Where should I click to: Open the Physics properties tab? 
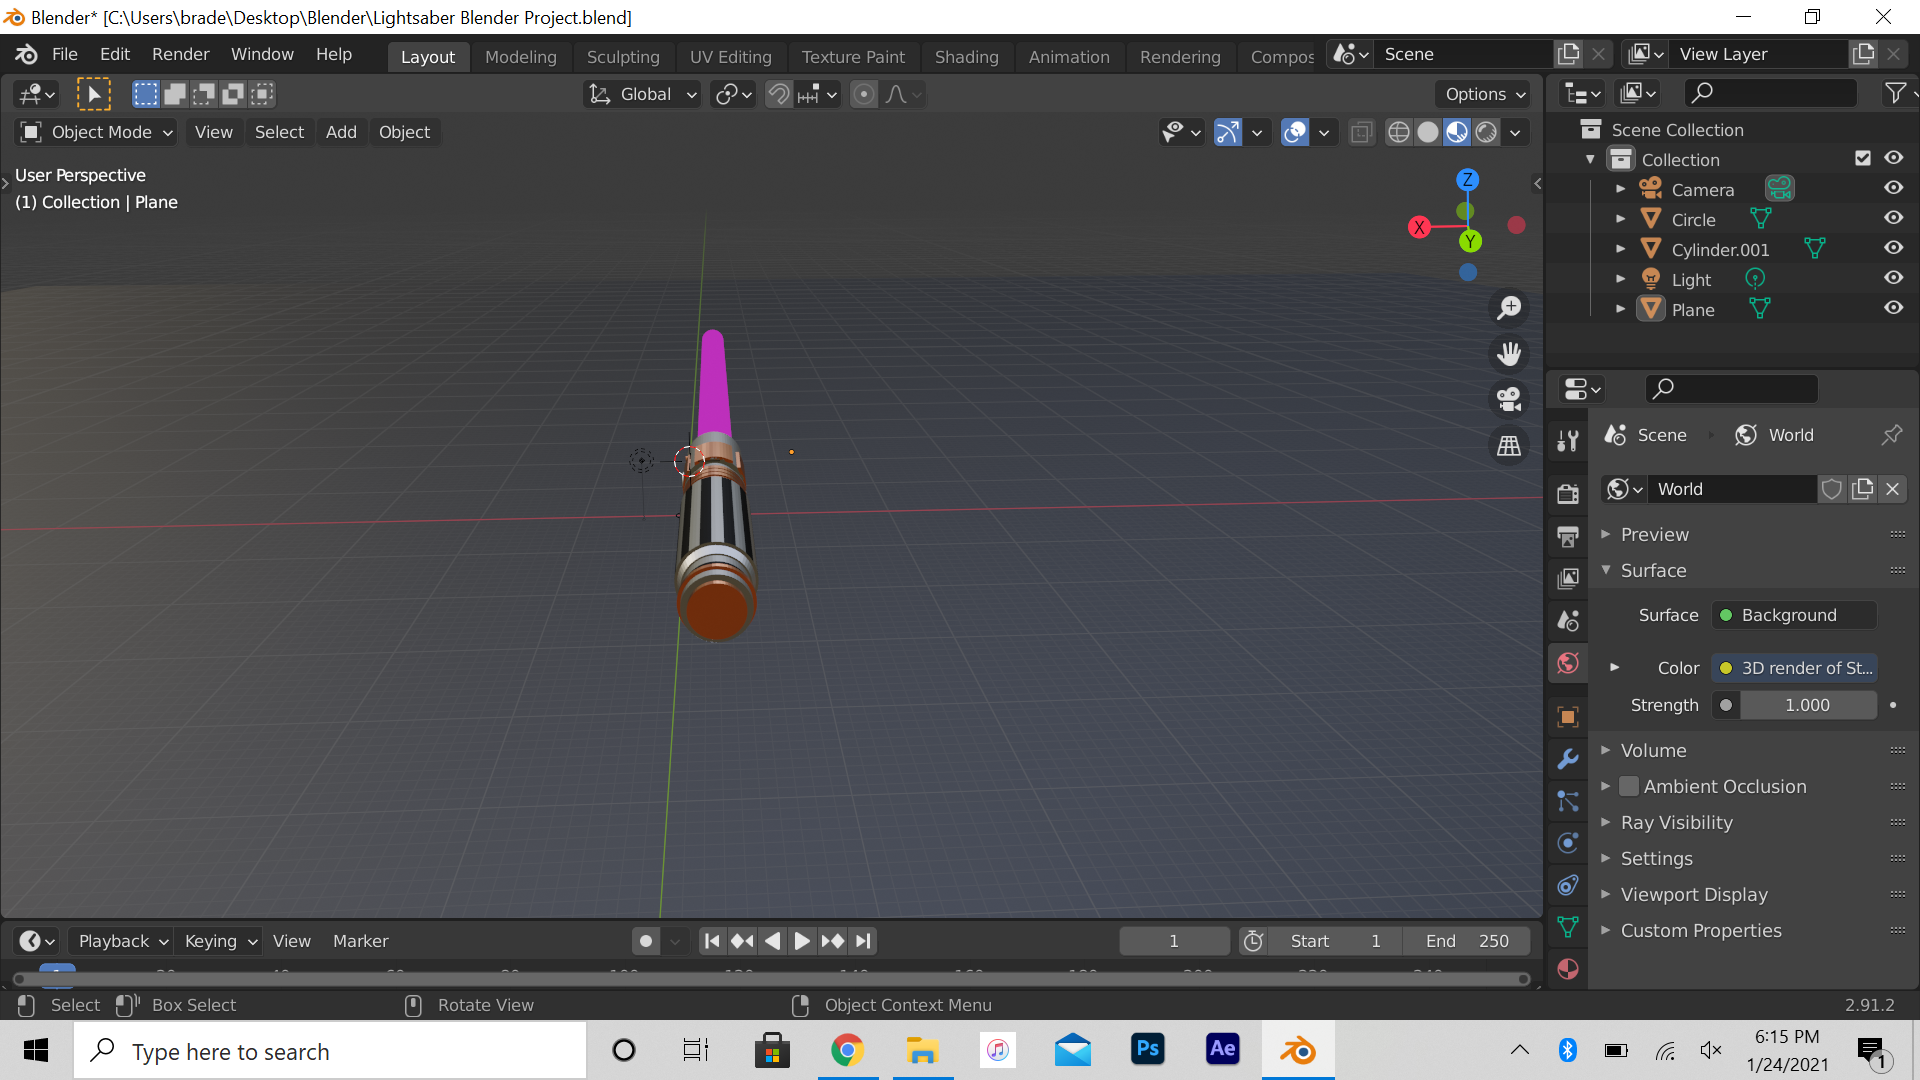1568,843
